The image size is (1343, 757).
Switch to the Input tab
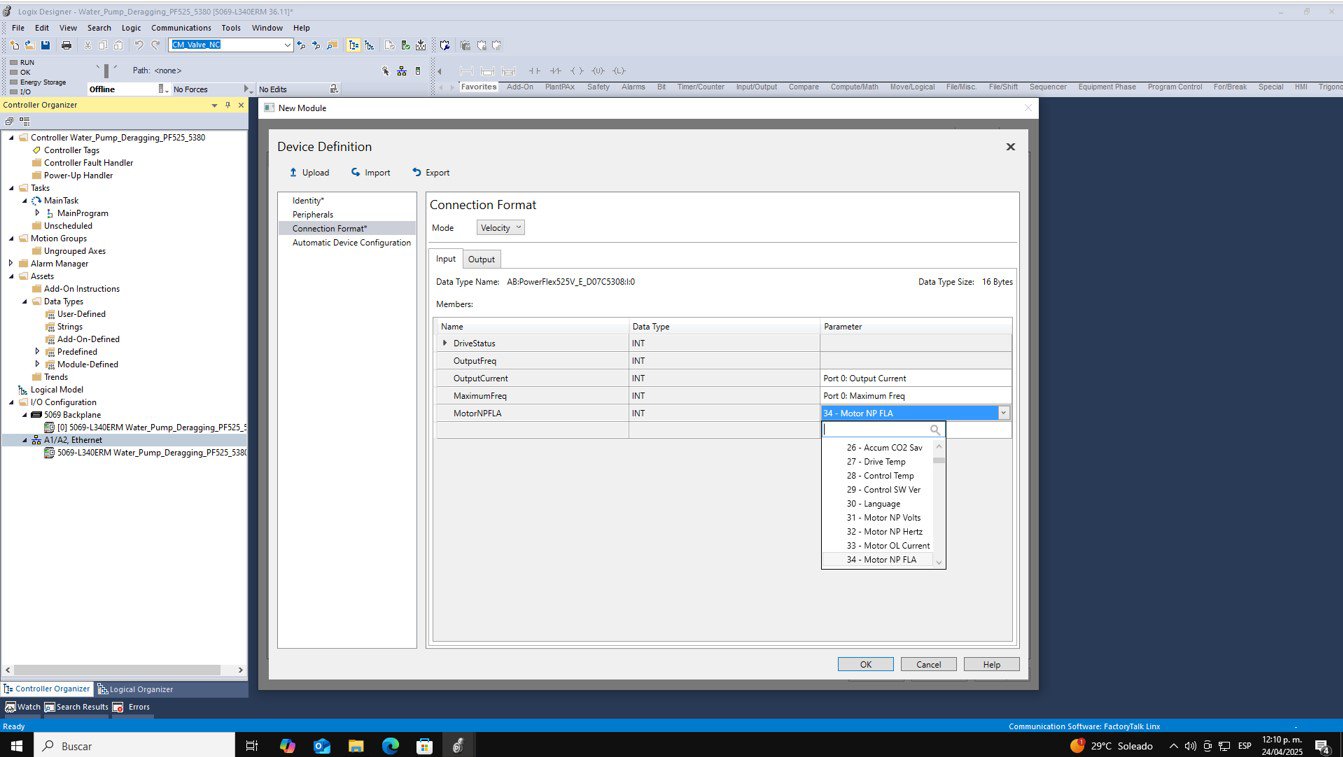point(445,259)
